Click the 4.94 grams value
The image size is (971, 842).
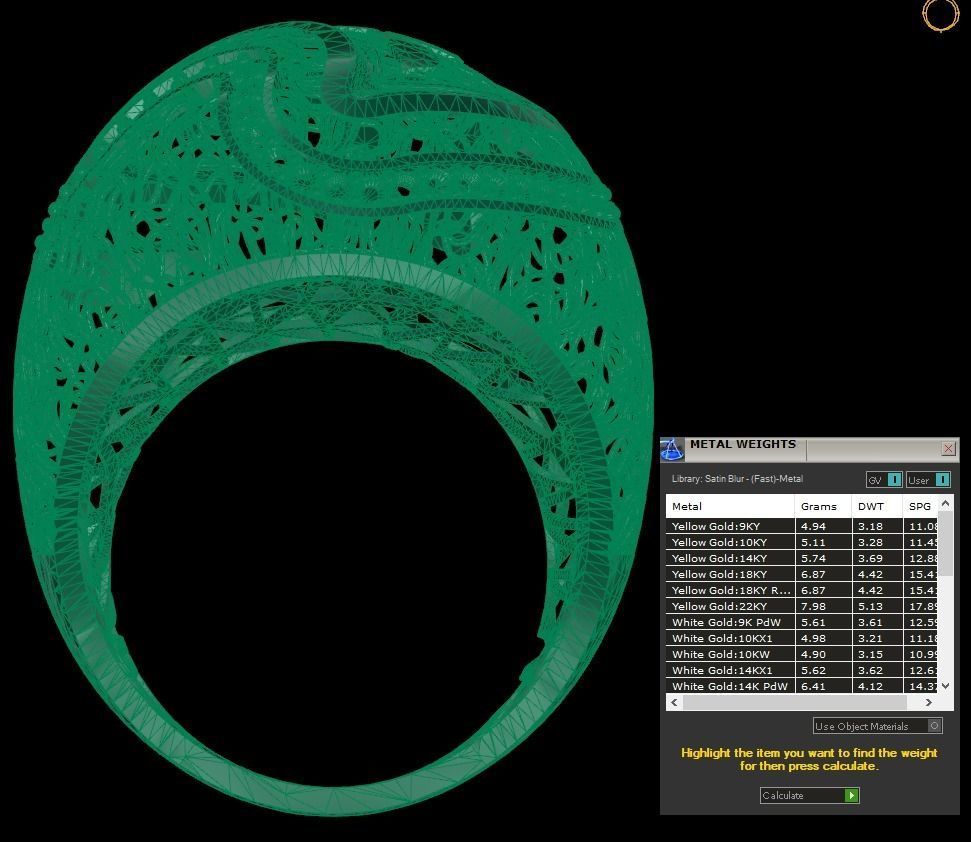point(813,526)
